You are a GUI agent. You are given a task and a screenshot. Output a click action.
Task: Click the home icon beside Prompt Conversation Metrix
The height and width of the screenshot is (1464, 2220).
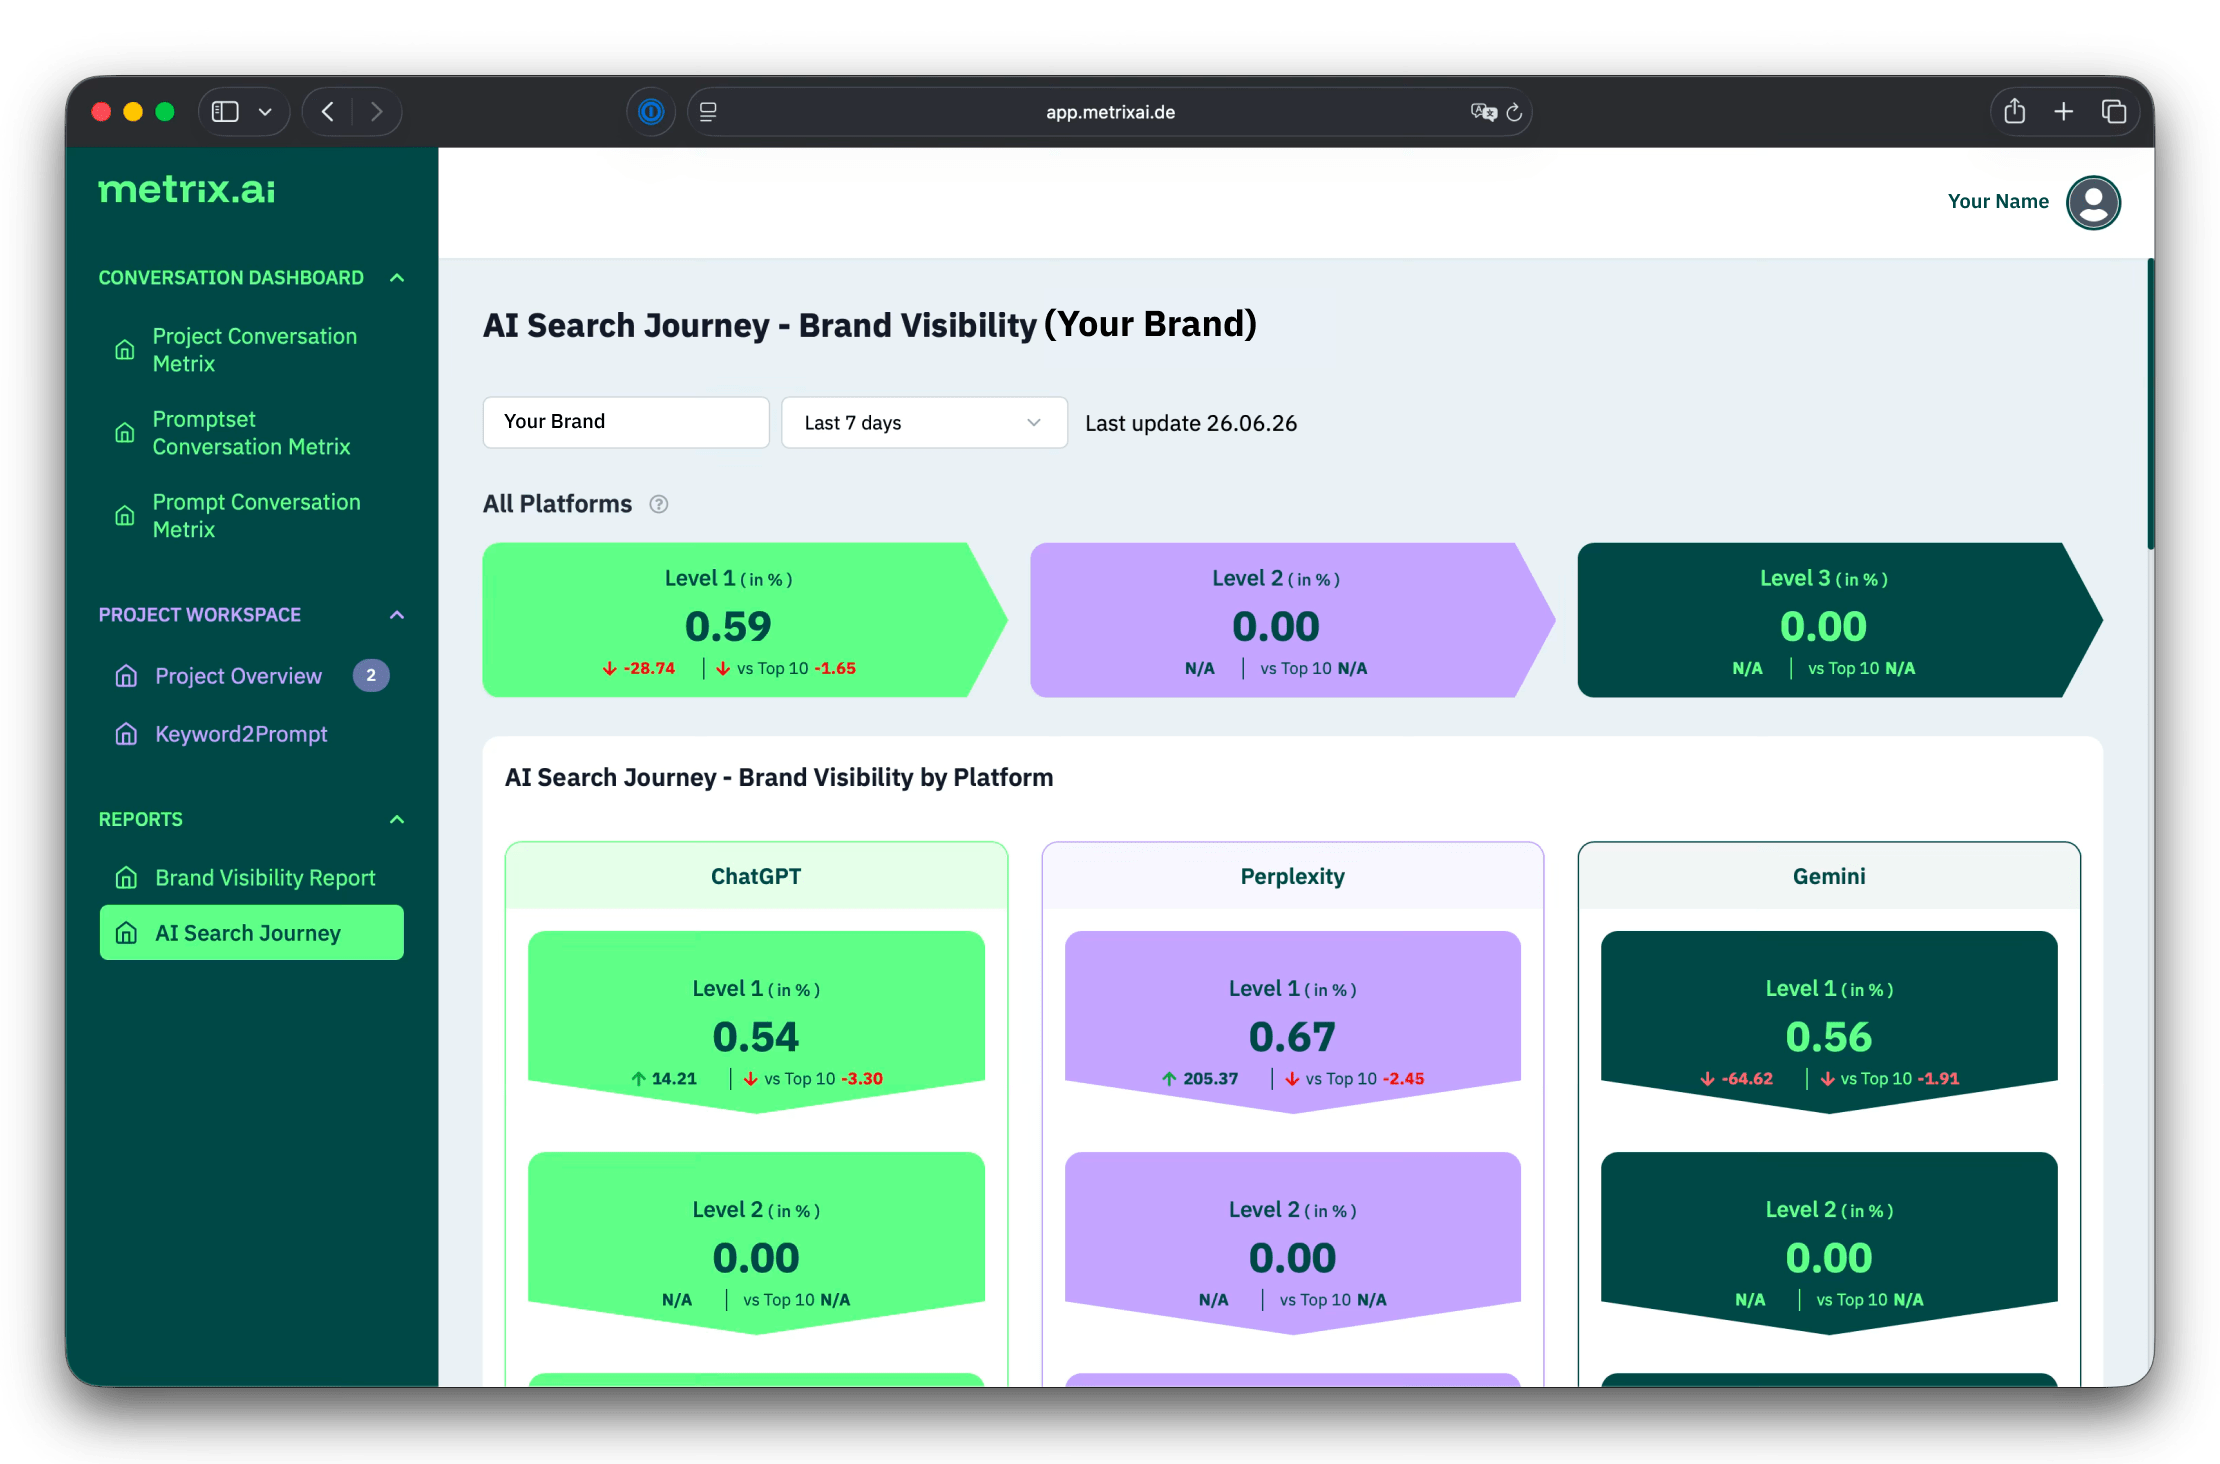(125, 516)
